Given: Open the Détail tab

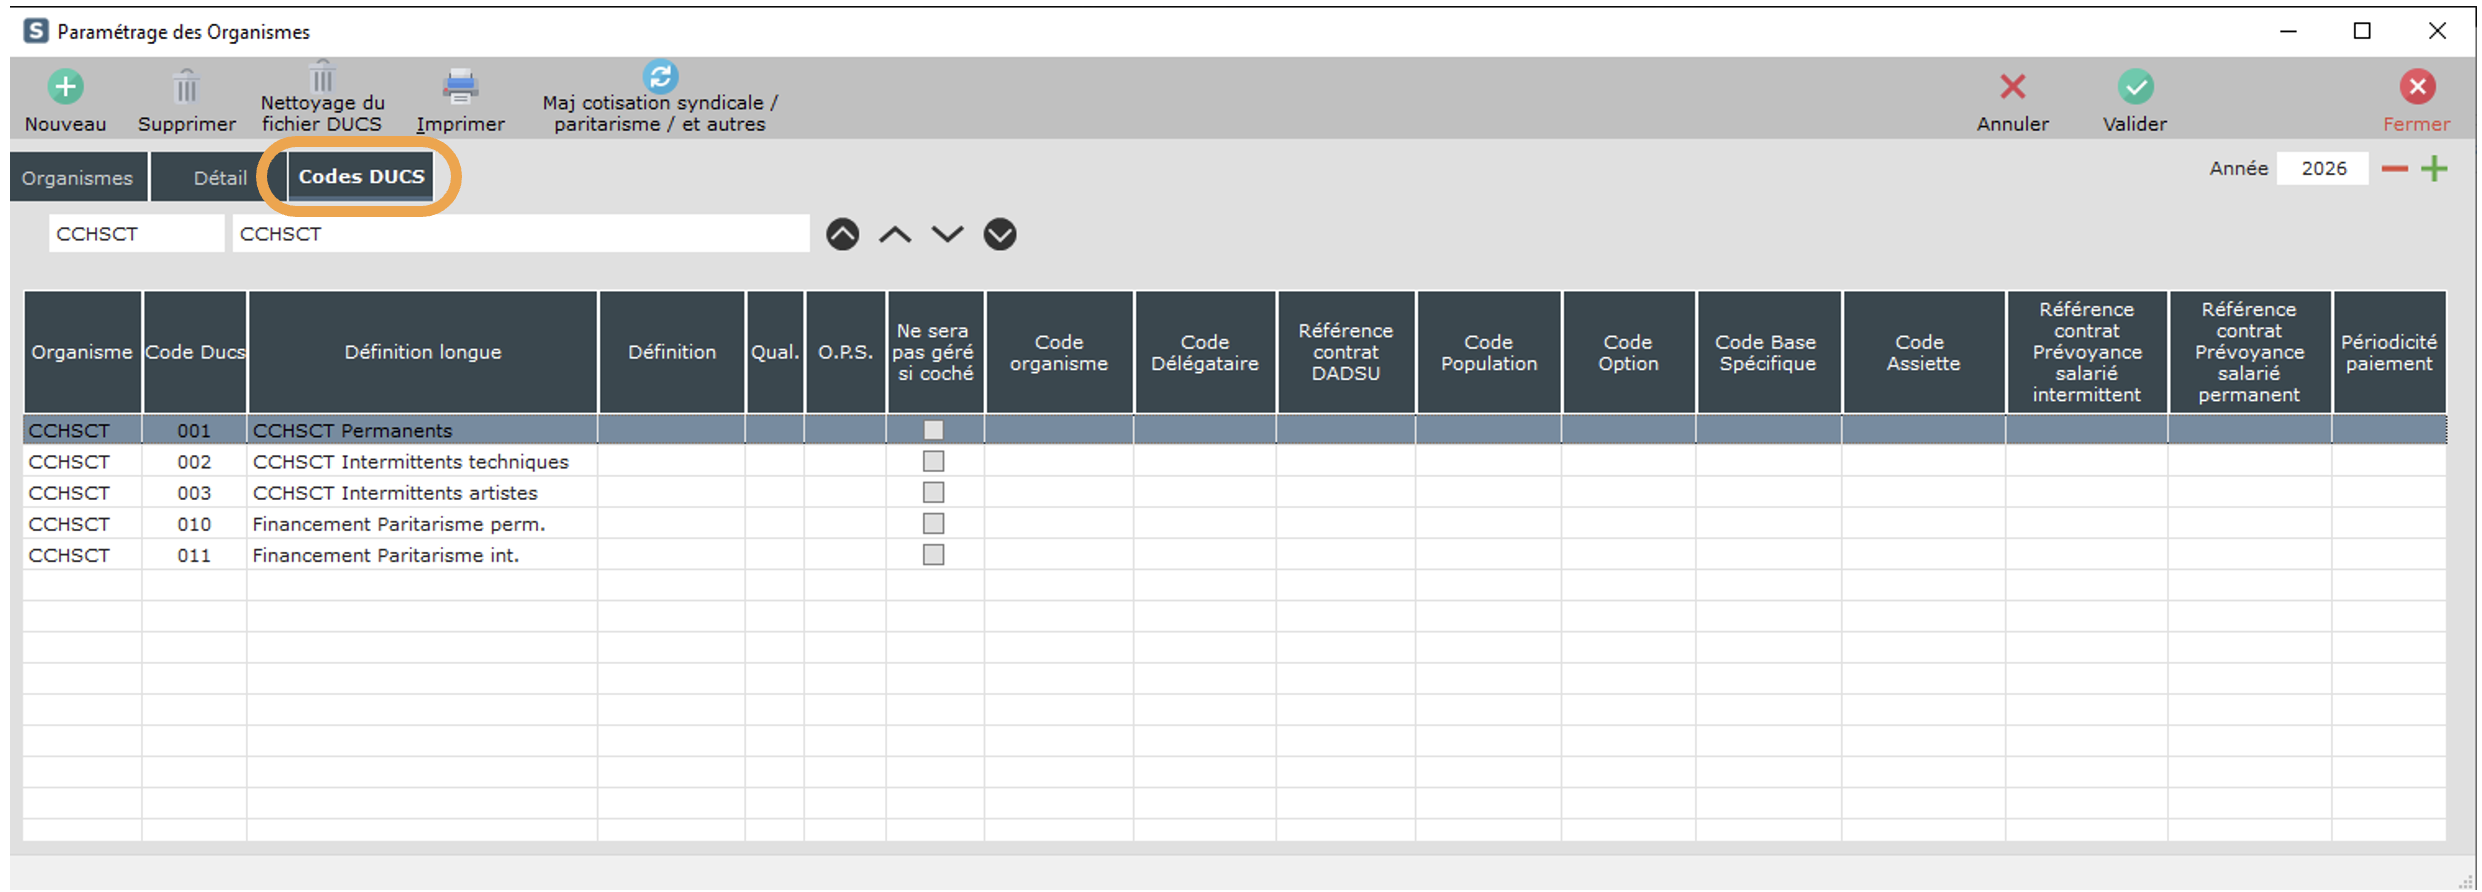Looking at the screenshot, I should click(x=219, y=178).
